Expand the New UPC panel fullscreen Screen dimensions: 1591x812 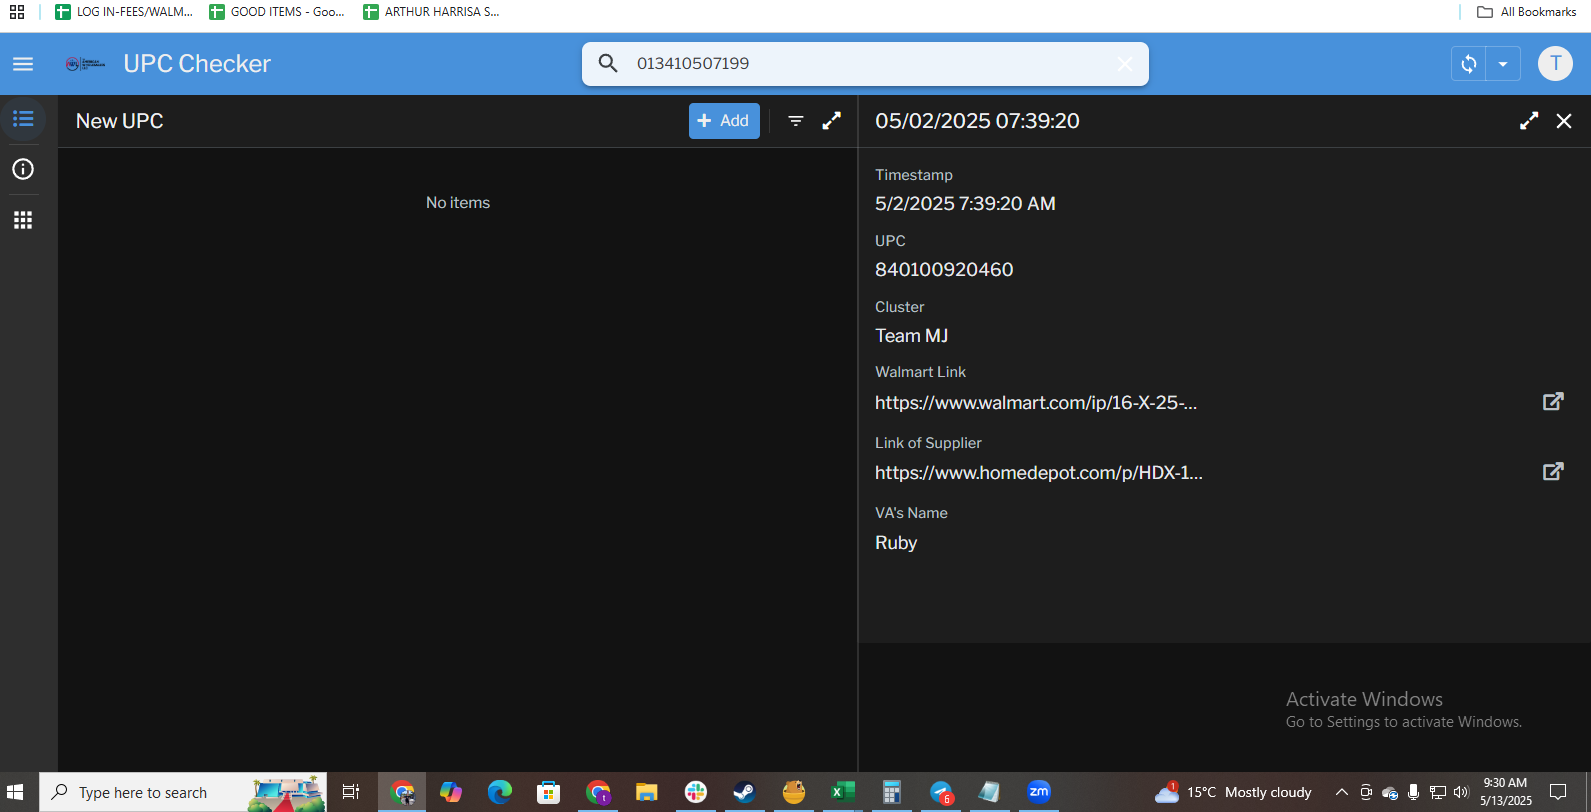[832, 121]
